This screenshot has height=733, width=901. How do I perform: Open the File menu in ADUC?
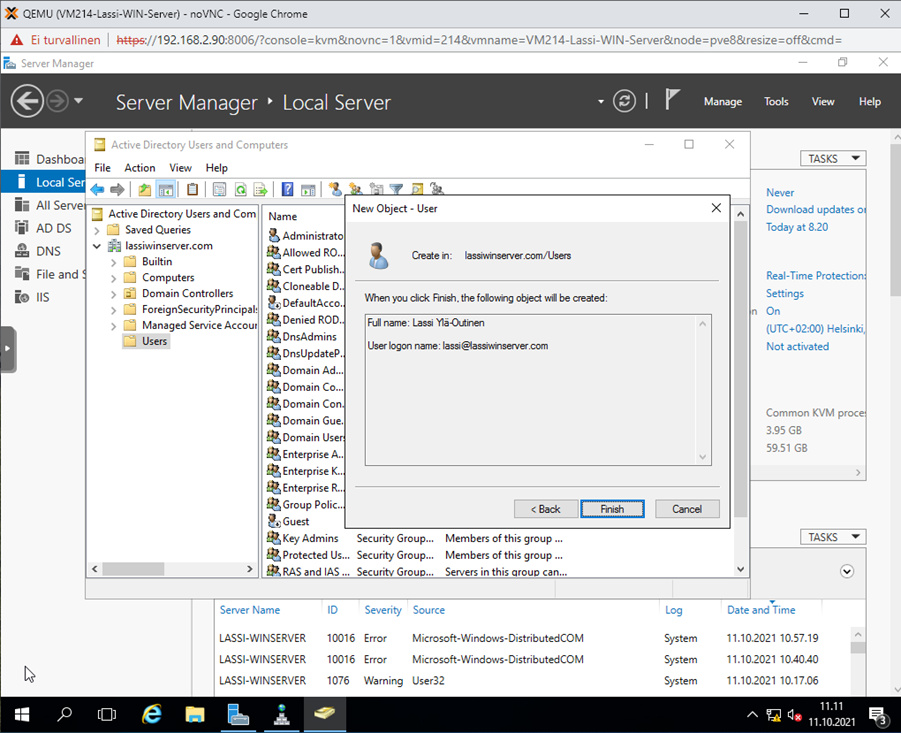[102, 168]
